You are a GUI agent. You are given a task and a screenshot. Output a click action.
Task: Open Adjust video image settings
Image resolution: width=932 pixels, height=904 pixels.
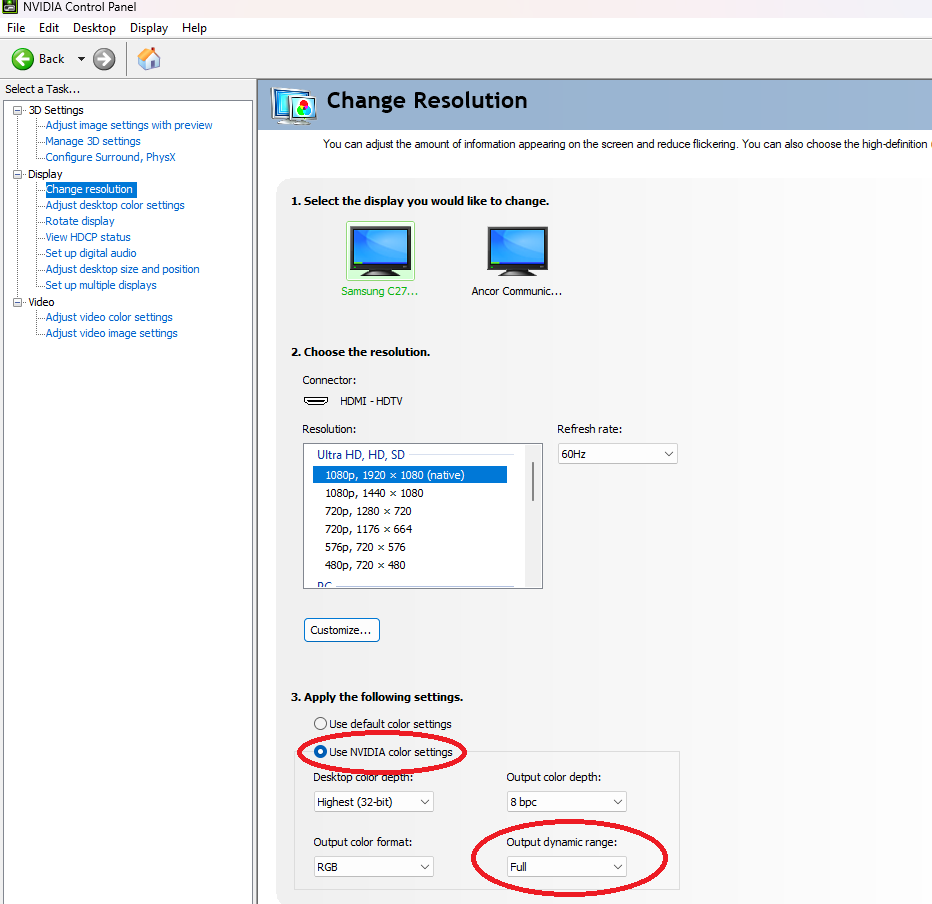[112, 333]
